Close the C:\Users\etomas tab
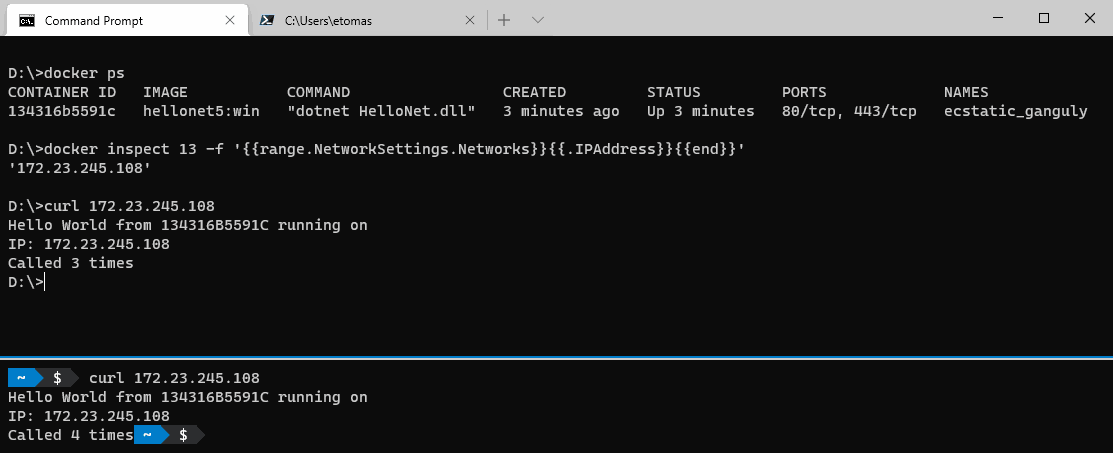Screen dimensions: 1113x453 pyautogui.click(x=470, y=20)
